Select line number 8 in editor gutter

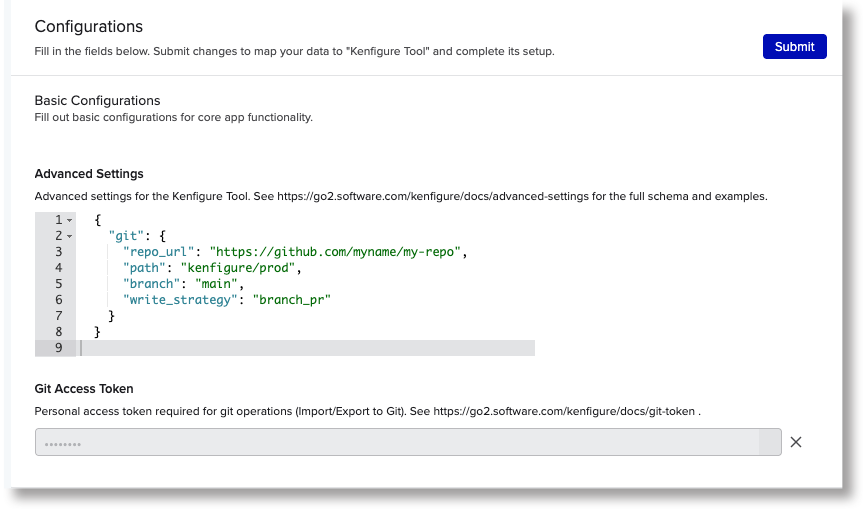[x=58, y=332]
